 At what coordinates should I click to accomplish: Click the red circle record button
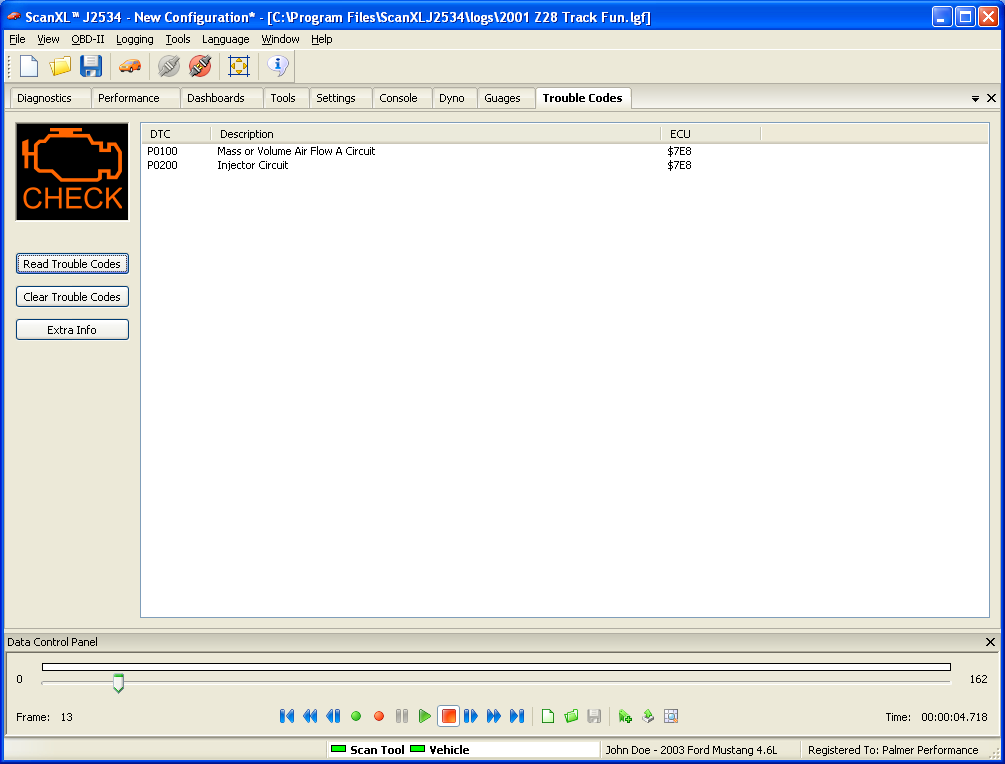pyautogui.click(x=379, y=716)
